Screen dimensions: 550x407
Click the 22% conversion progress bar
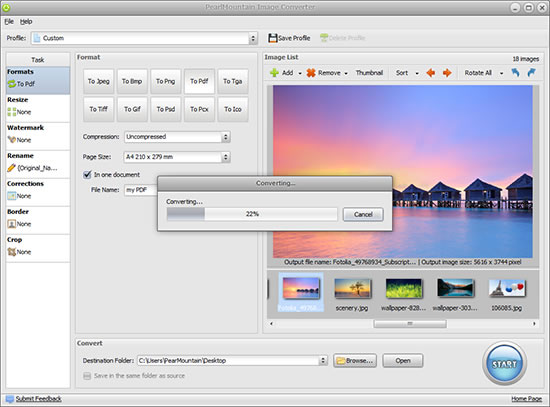(252, 214)
